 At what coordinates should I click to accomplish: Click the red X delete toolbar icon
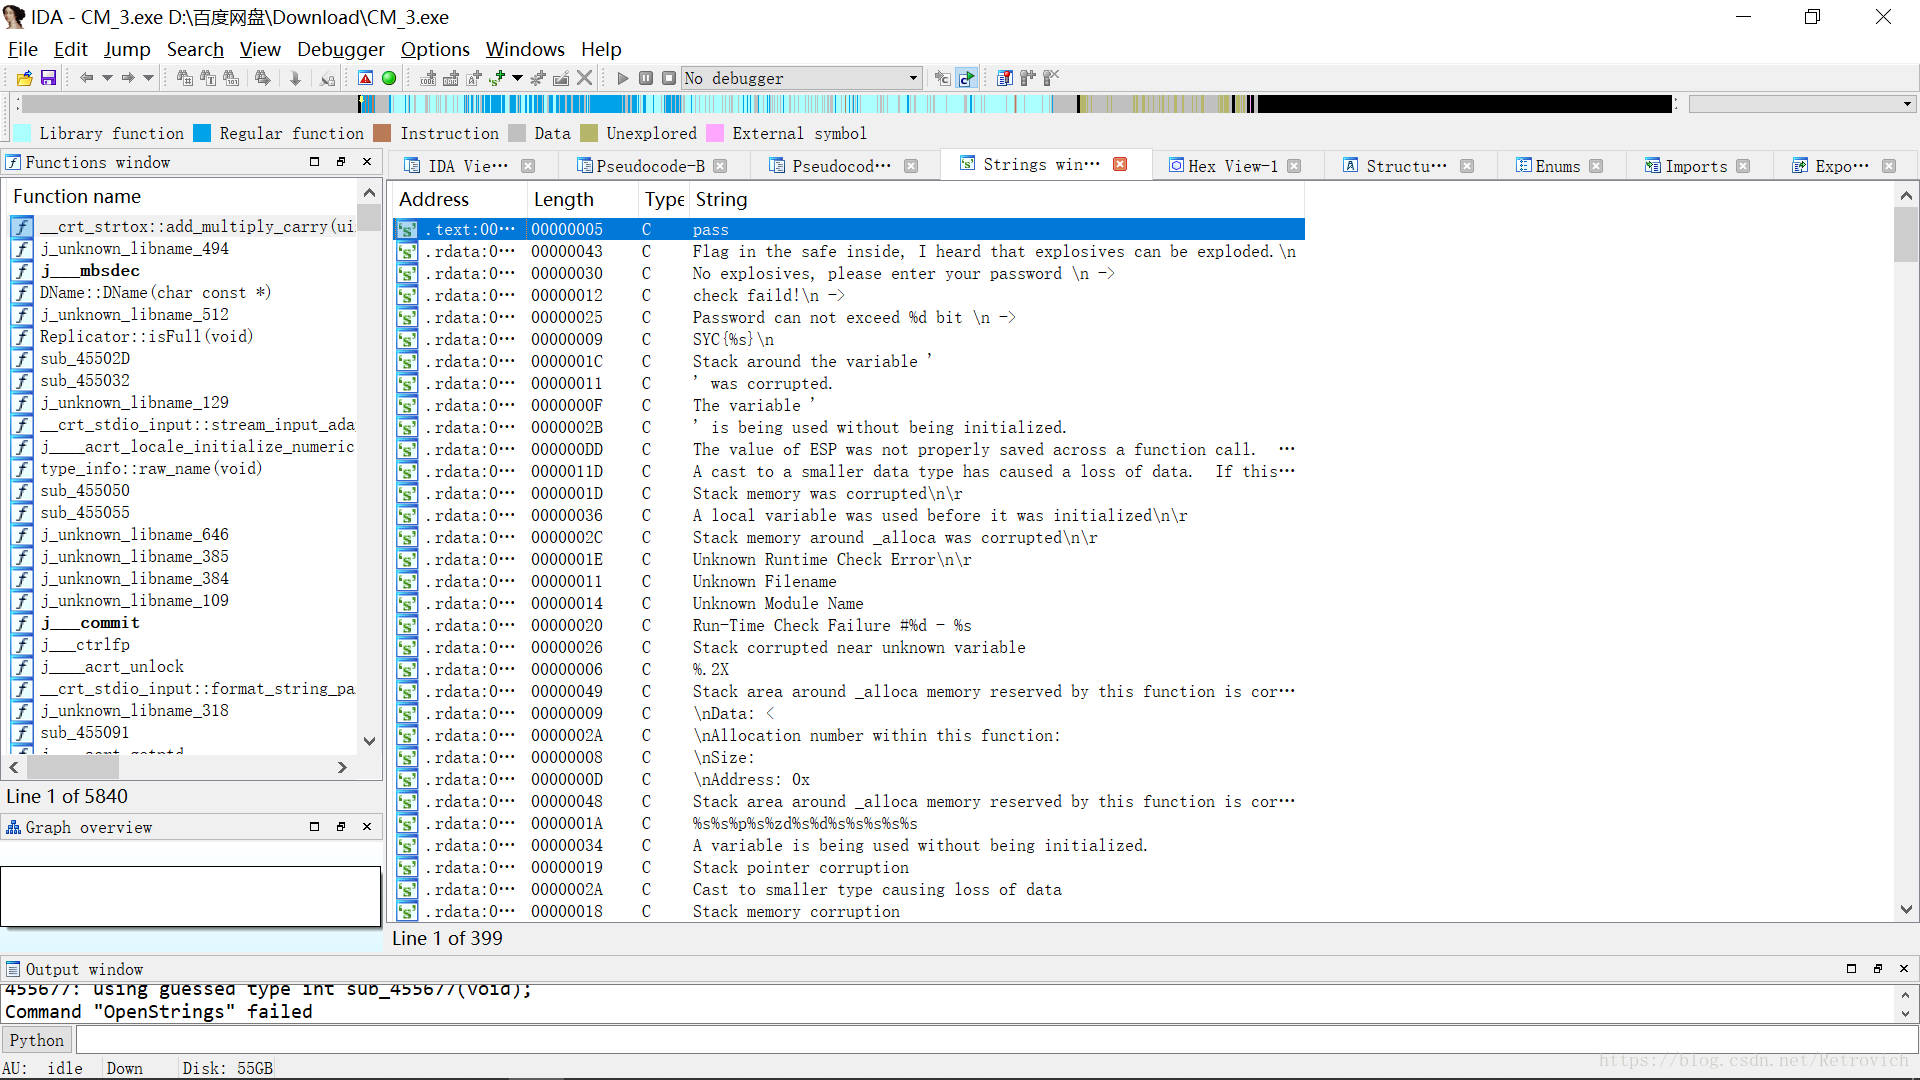585,78
